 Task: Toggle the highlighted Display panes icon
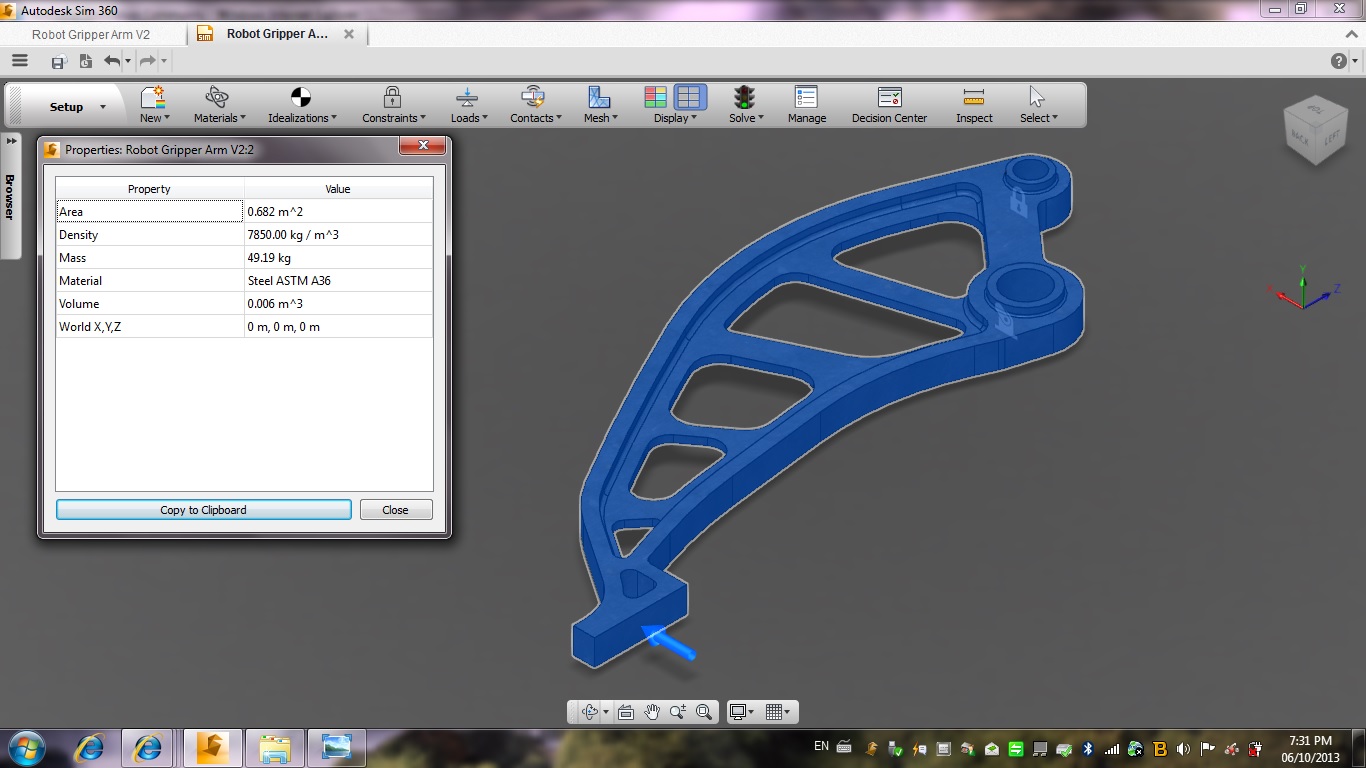(x=689, y=97)
